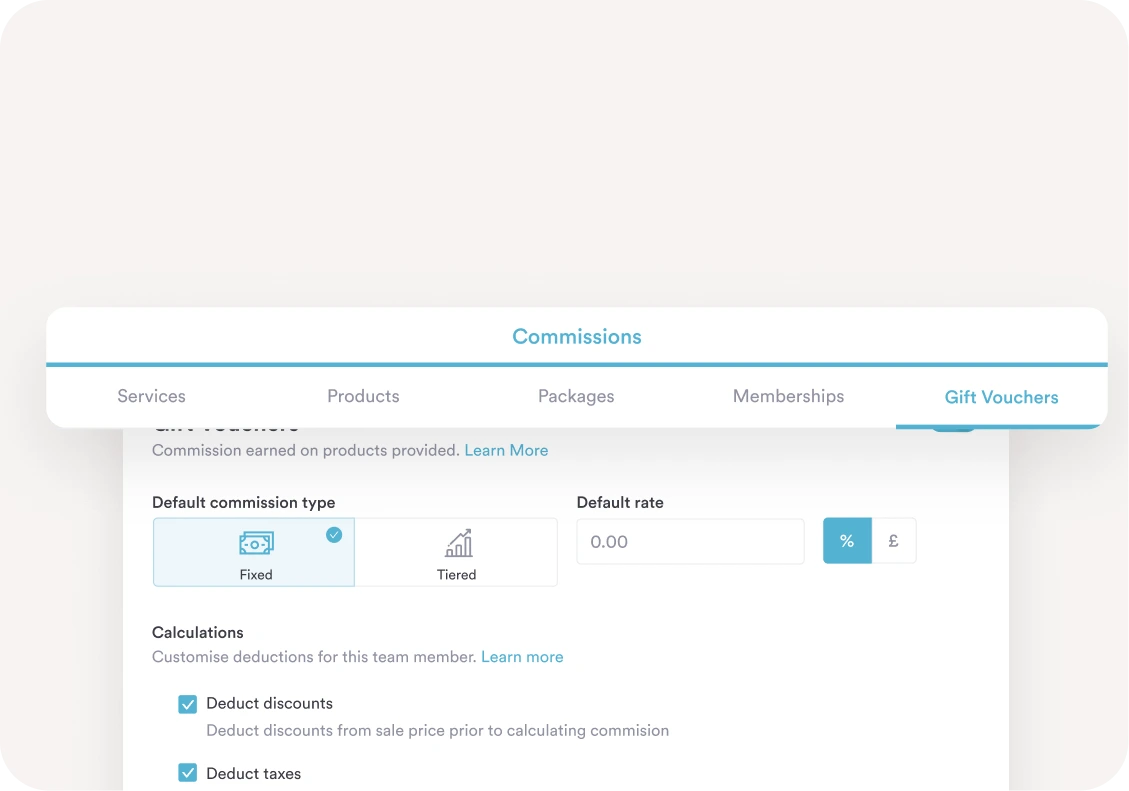1129x791 pixels.
Task: Click the Tiered label under chart icon
Action: click(456, 575)
